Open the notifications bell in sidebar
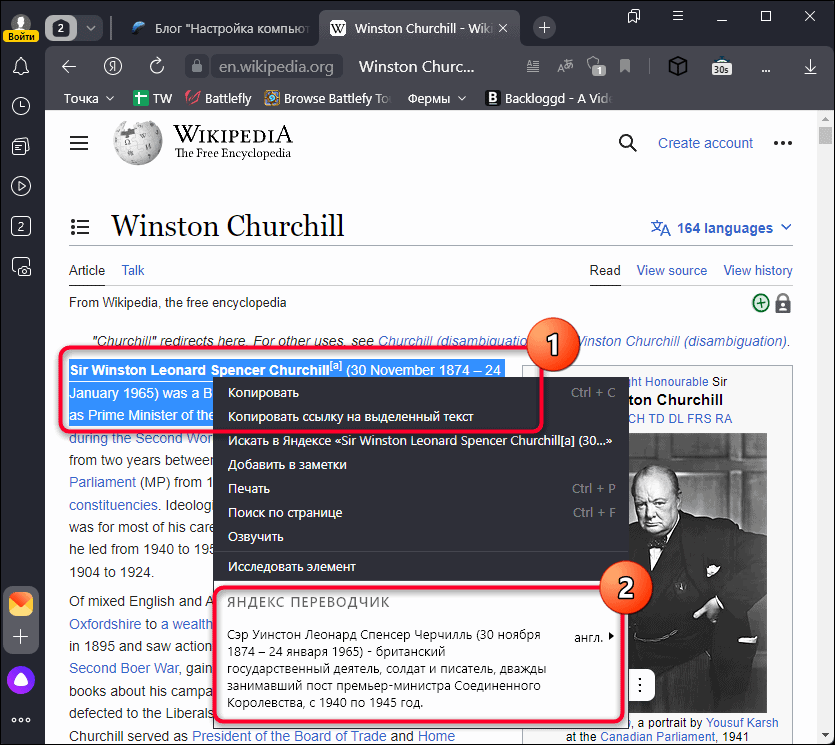Image resolution: width=835 pixels, height=745 pixels. click(21, 66)
